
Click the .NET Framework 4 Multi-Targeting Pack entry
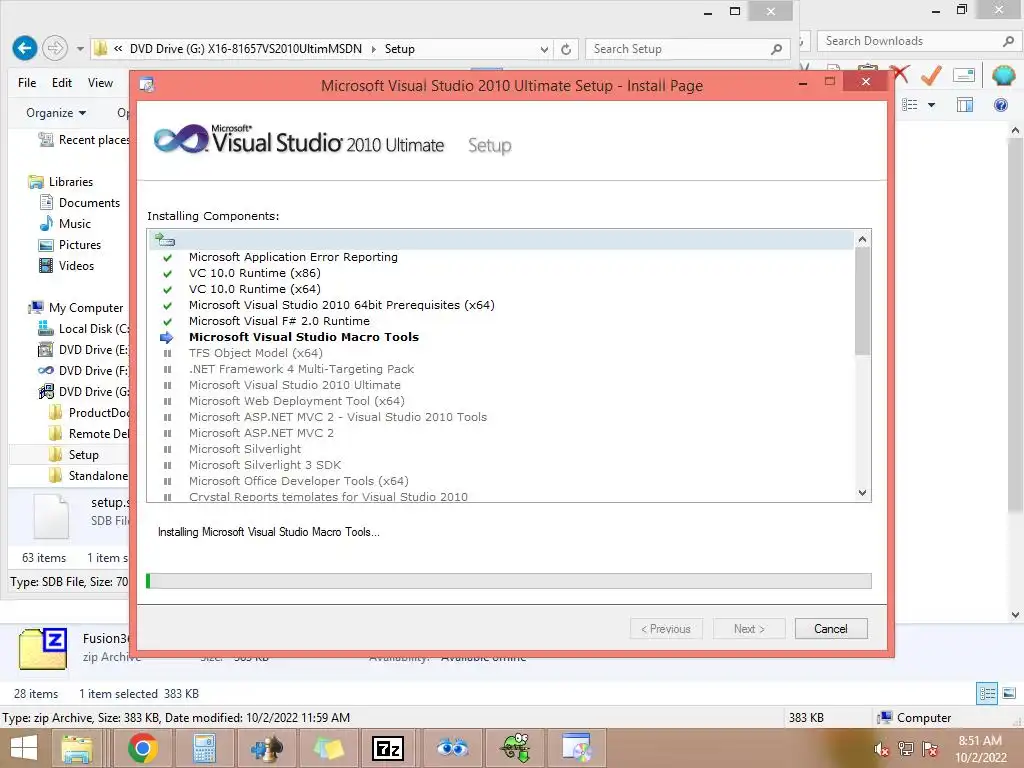click(301, 369)
